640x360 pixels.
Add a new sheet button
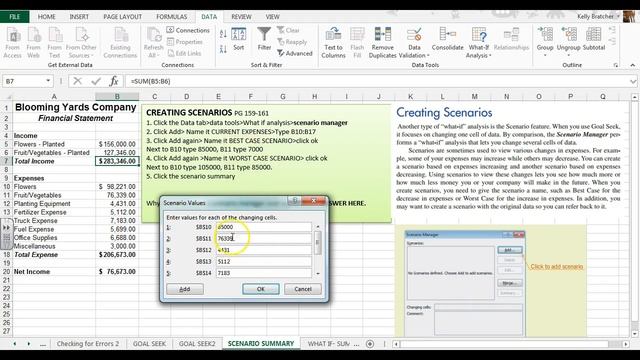(x=370, y=344)
